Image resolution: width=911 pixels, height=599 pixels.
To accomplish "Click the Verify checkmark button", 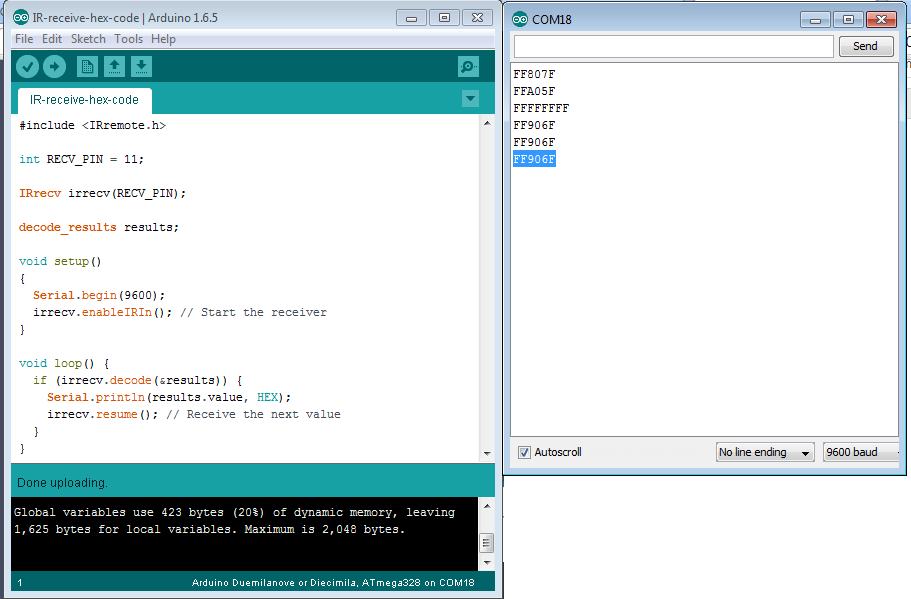I will tap(27, 66).
